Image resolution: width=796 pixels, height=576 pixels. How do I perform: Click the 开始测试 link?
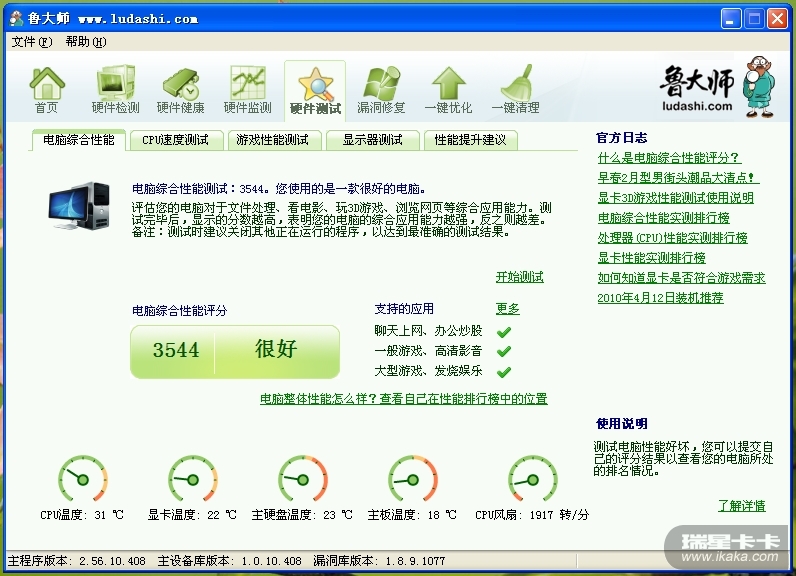[x=519, y=277]
